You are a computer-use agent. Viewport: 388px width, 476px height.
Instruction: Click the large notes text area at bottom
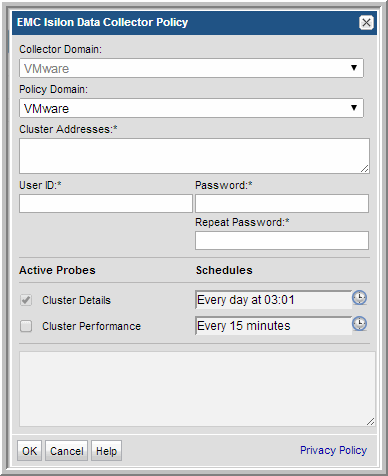[x=197, y=389]
